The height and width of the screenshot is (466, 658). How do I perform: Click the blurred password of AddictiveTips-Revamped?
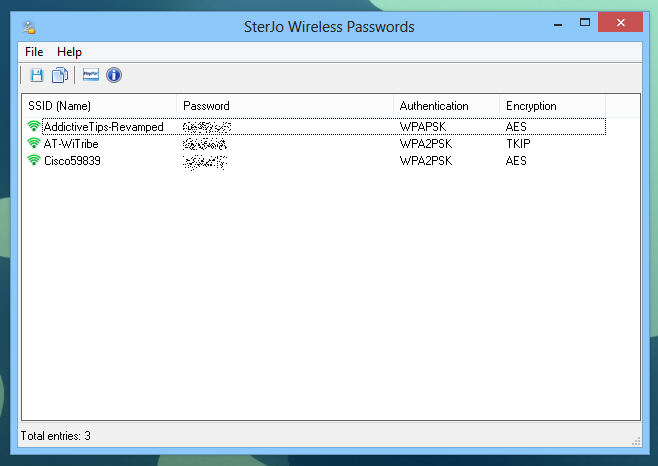coord(207,127)
